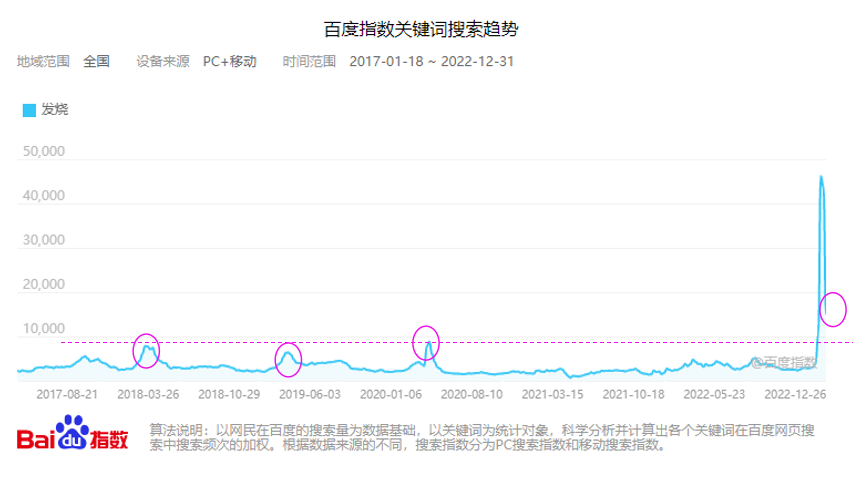Click the blue 发烧 legend color square

29,110
